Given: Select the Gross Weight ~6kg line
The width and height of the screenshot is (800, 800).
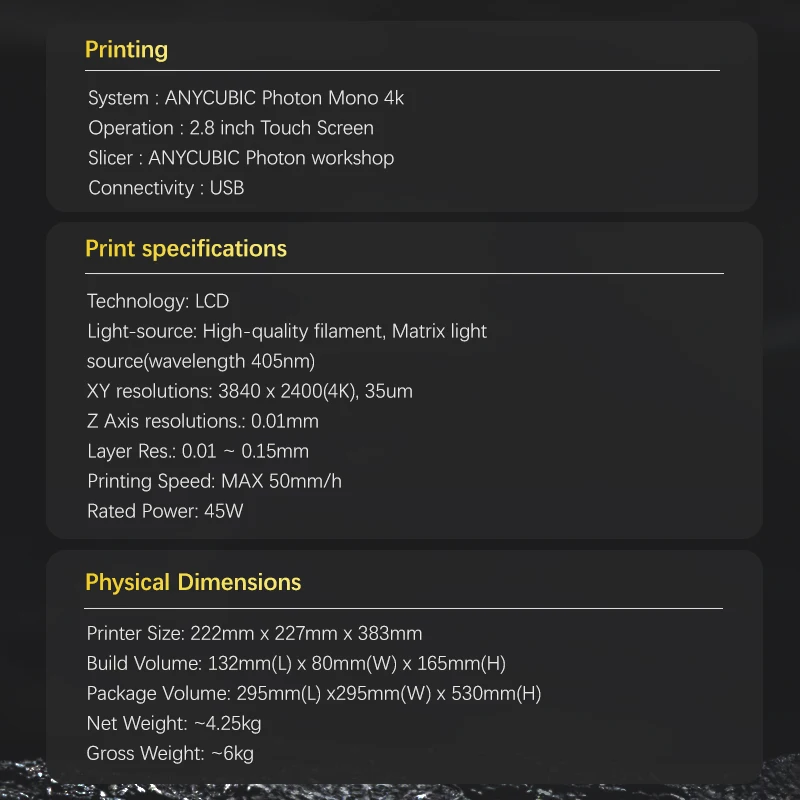Looking at the screenshot, I should pyautogui.click(x=170, y=753).
